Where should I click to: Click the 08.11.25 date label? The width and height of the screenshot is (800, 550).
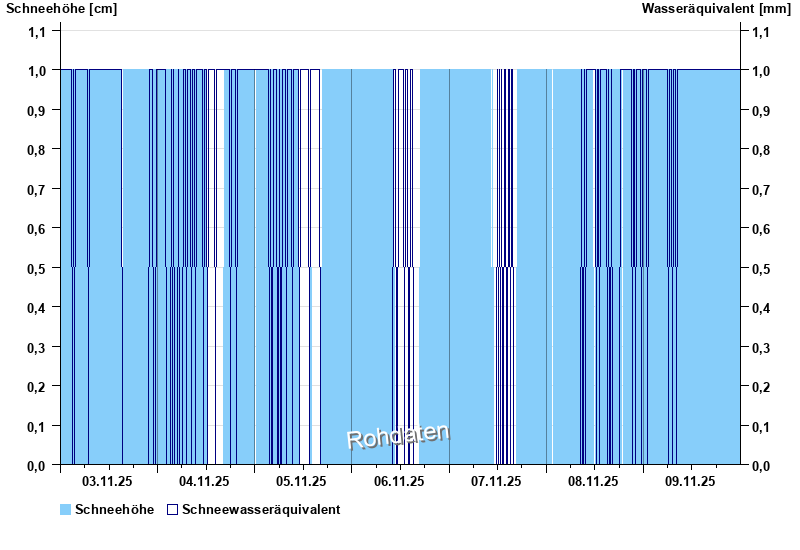[593, 481]
